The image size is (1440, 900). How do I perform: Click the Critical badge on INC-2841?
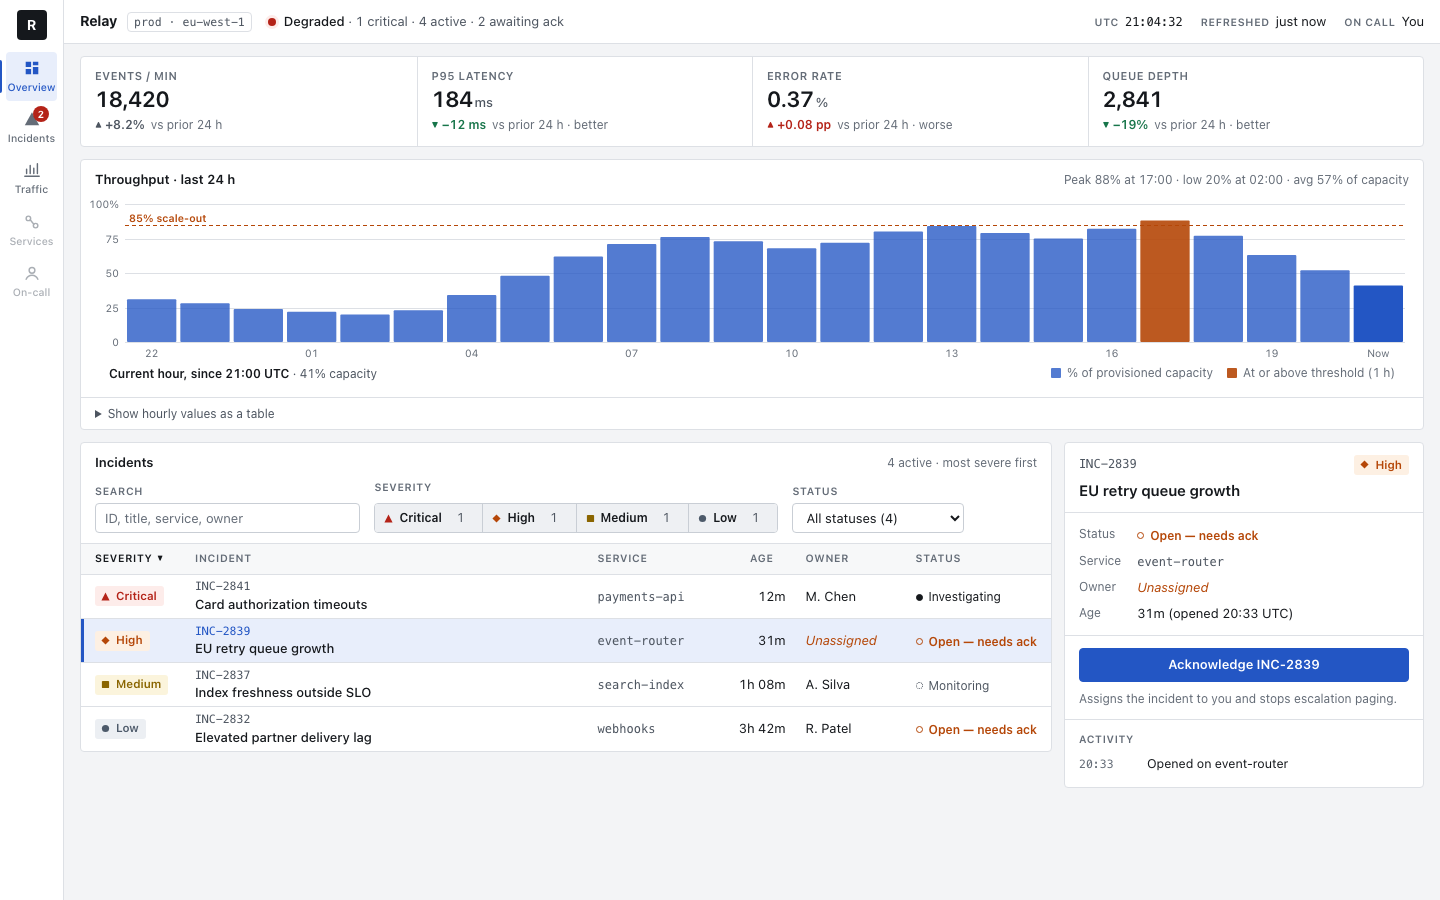129,596
